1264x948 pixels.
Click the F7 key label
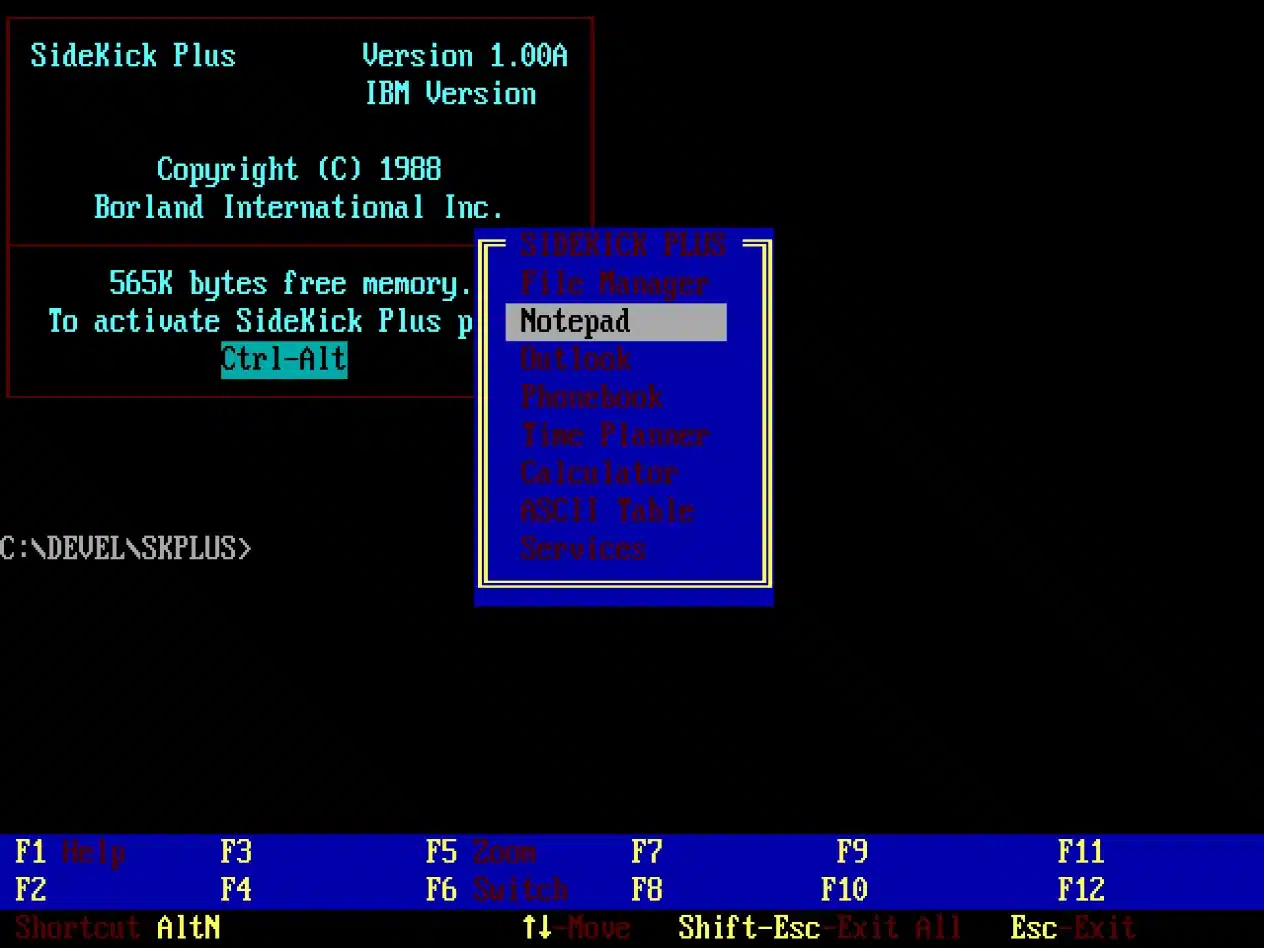tap(647, 852)
